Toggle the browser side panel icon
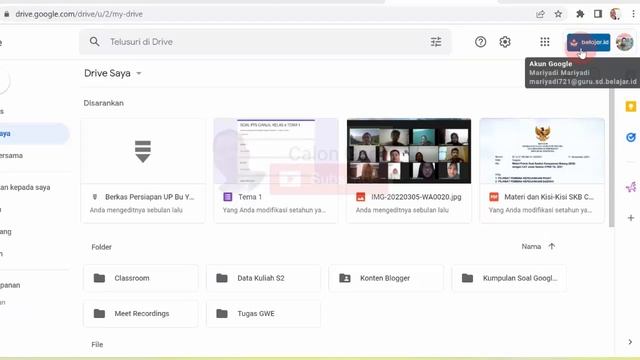Image resolution: width=640 pixels, height=360 pixels. tap(598, 14)
